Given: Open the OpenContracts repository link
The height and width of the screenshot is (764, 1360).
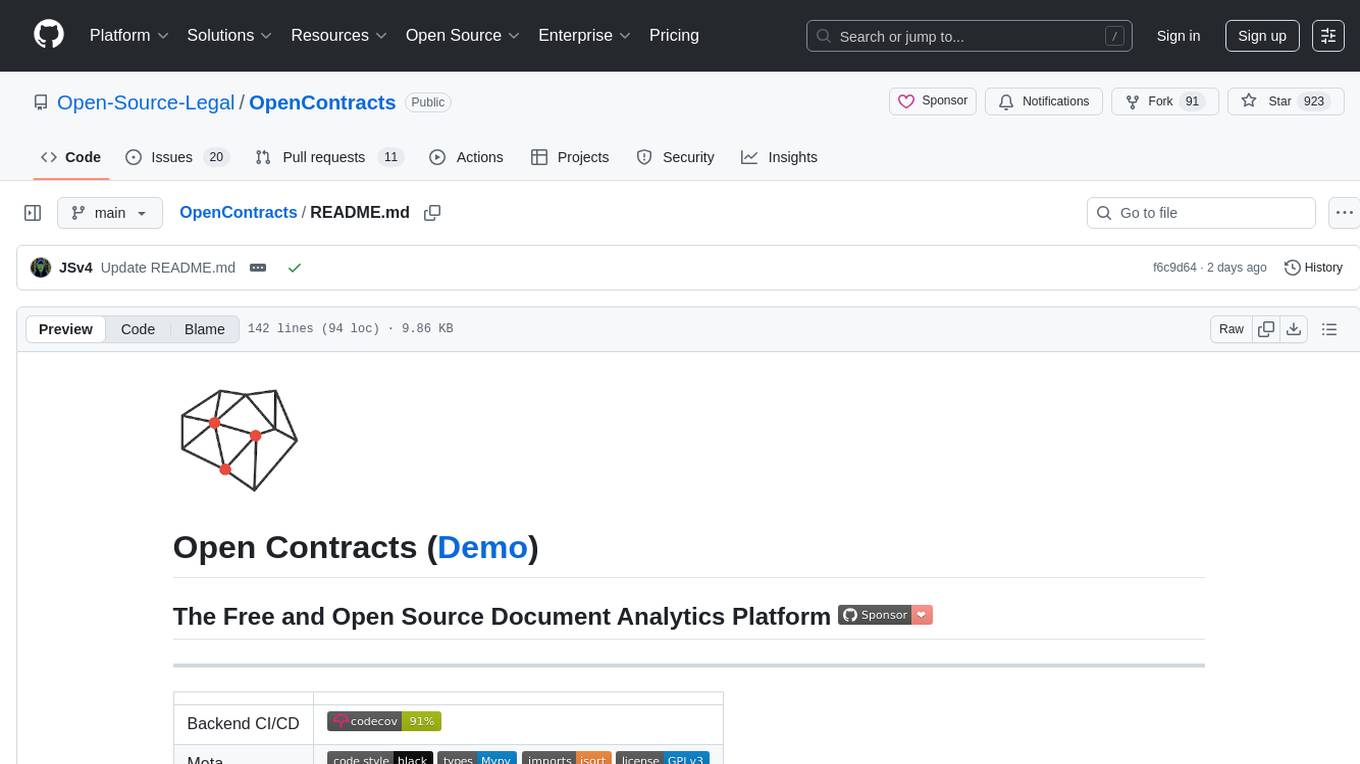Looking at the screenshot, I should 322,102.
